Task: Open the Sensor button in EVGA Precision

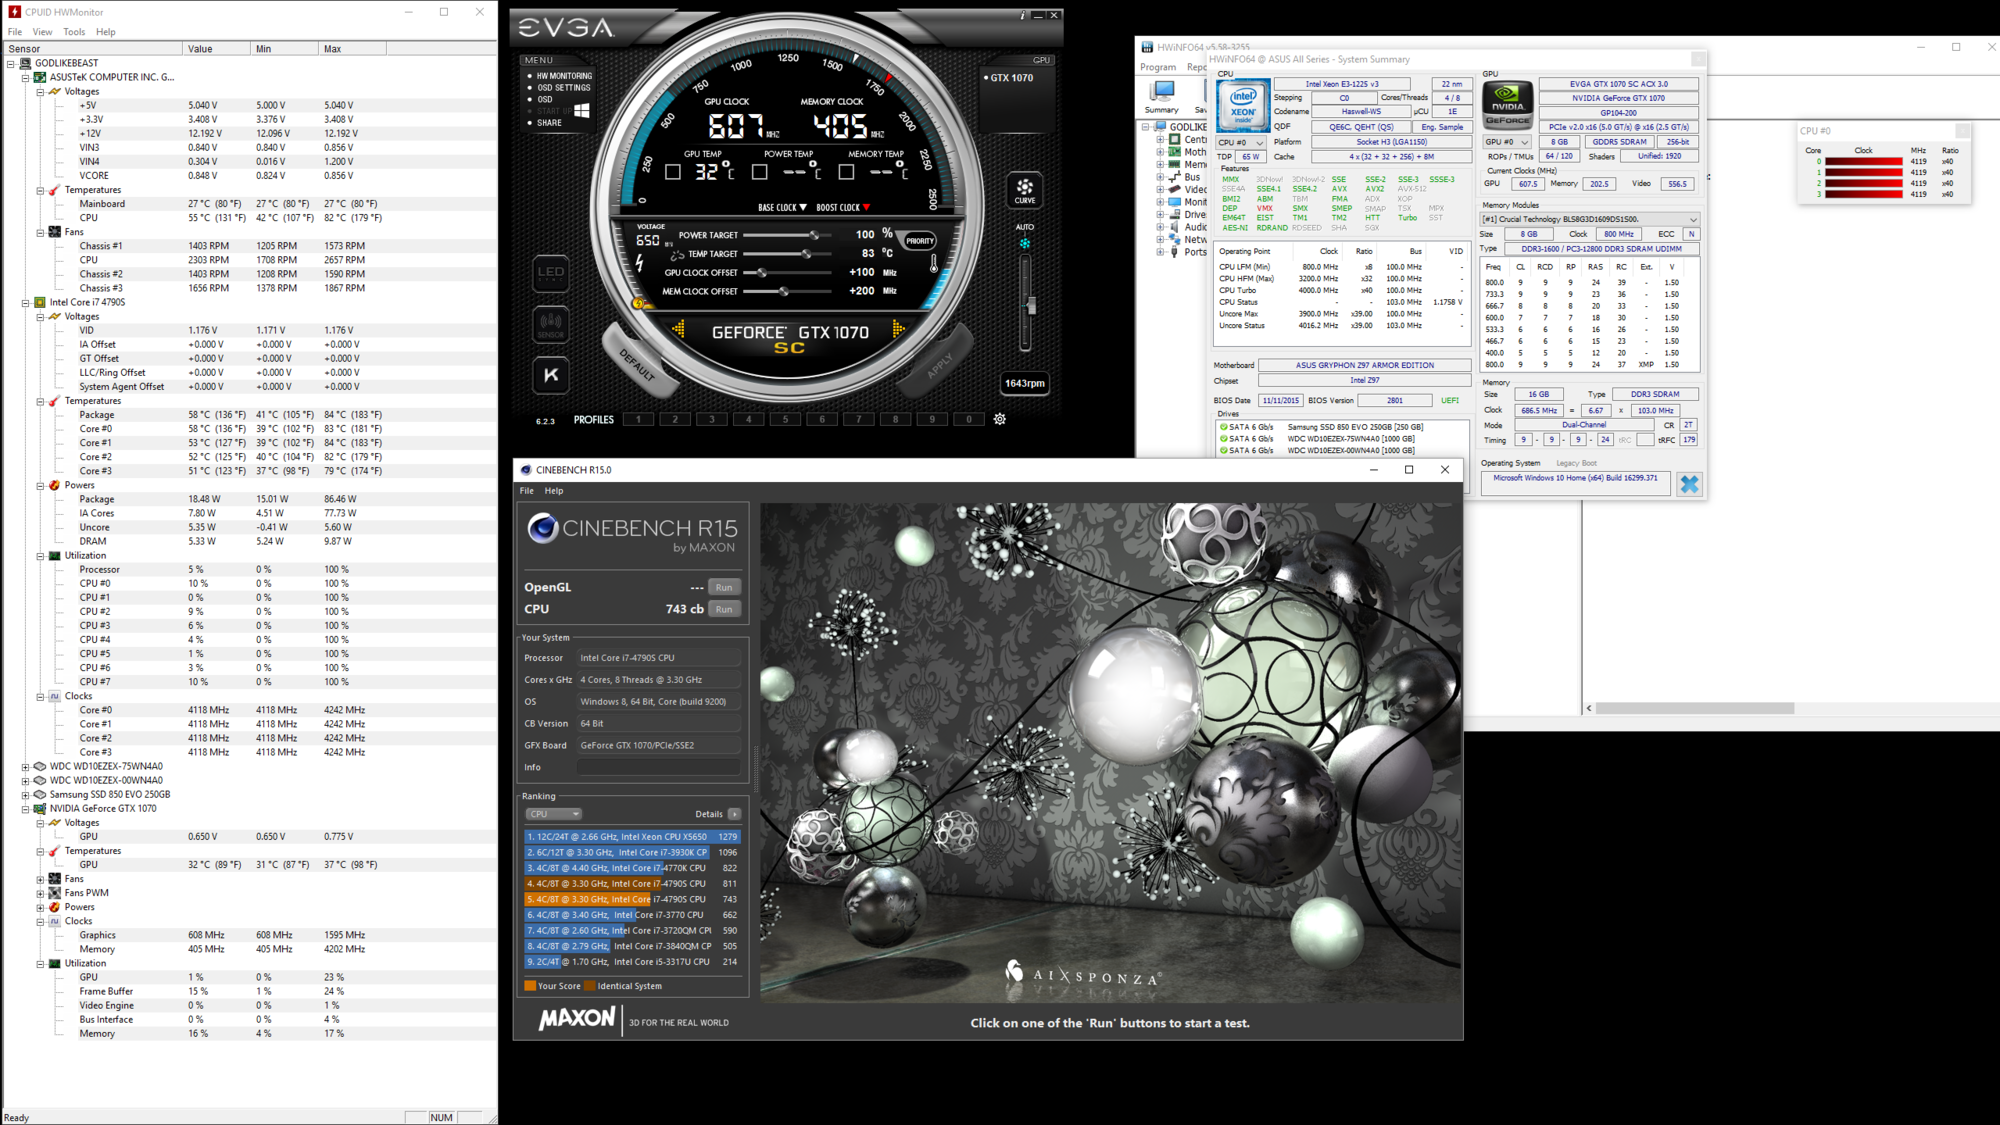Action: (x=551, y=325)
